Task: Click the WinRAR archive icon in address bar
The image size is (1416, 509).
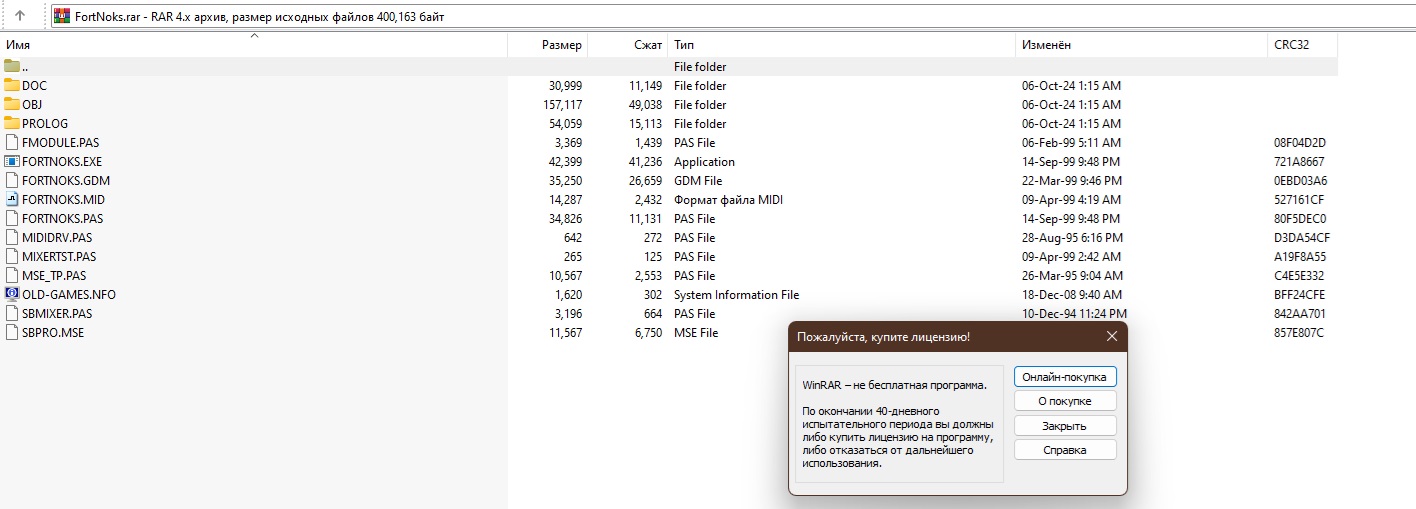Action: tap(61, 16)
